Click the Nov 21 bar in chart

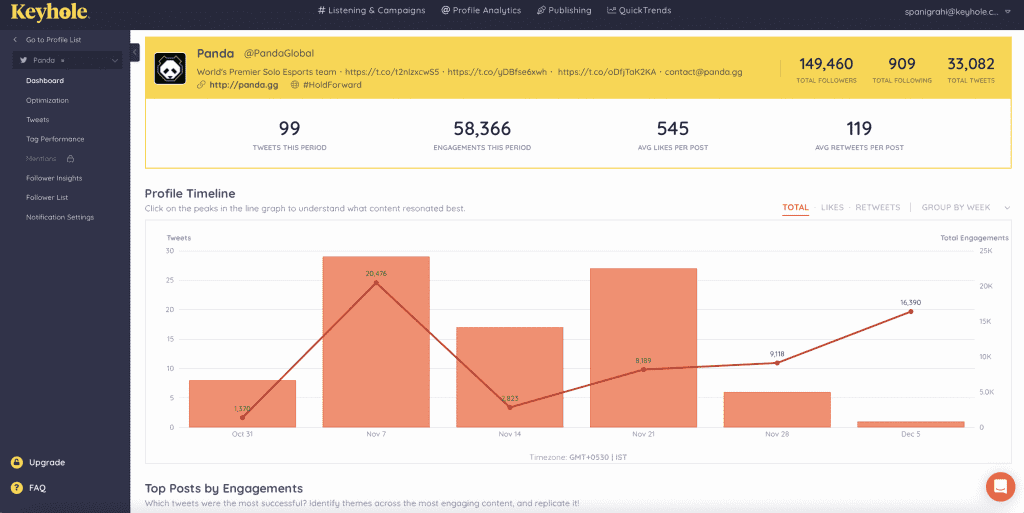click(x=643, y=348)
